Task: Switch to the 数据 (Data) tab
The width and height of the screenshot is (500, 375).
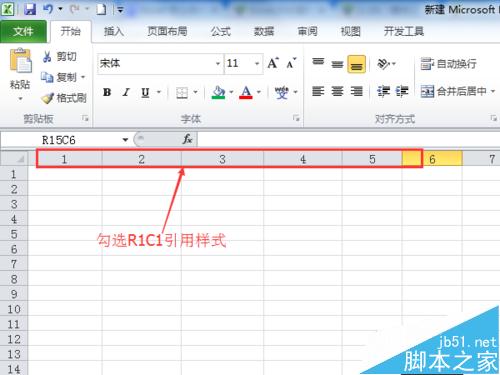Action: click(x=264, y=31)
